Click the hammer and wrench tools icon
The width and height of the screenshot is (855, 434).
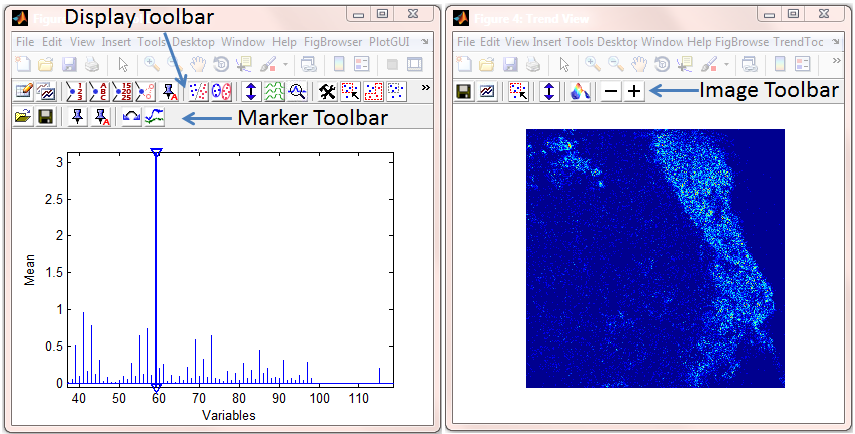click(x=326, y=91)
